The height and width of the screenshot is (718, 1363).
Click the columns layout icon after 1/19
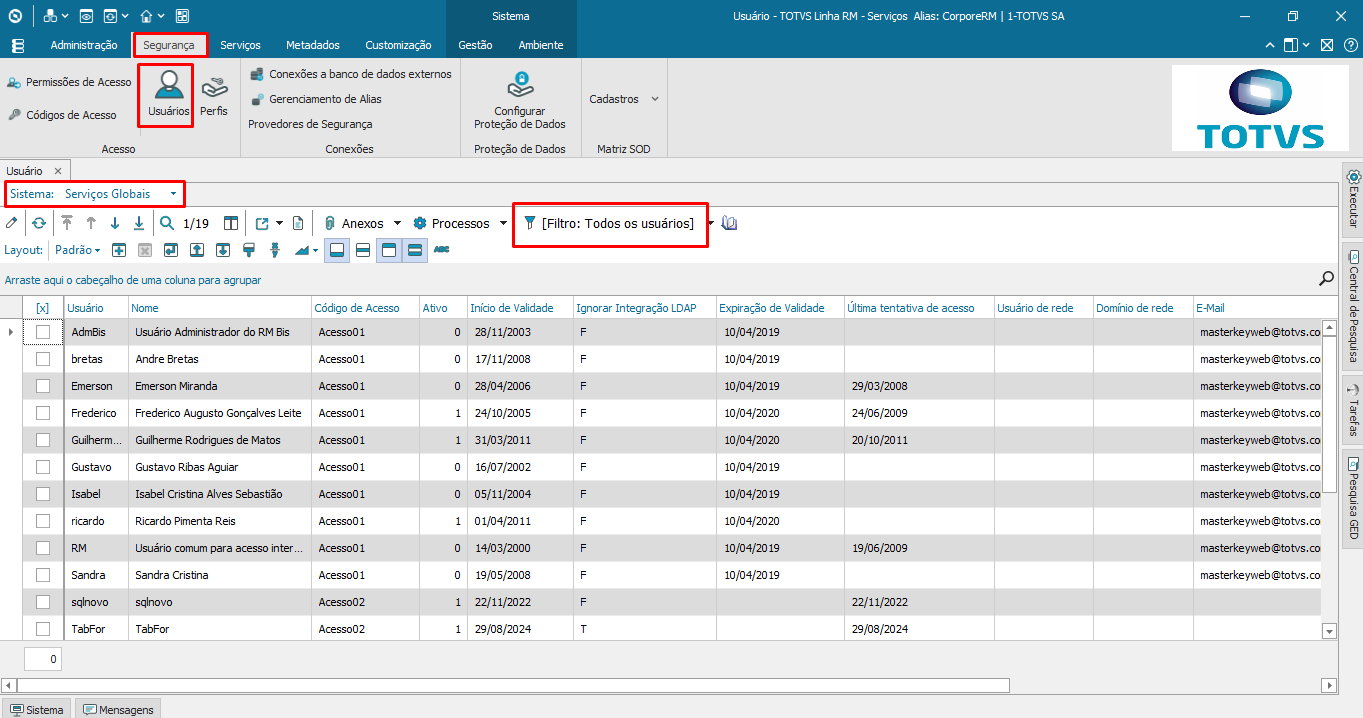pos(231,223)
